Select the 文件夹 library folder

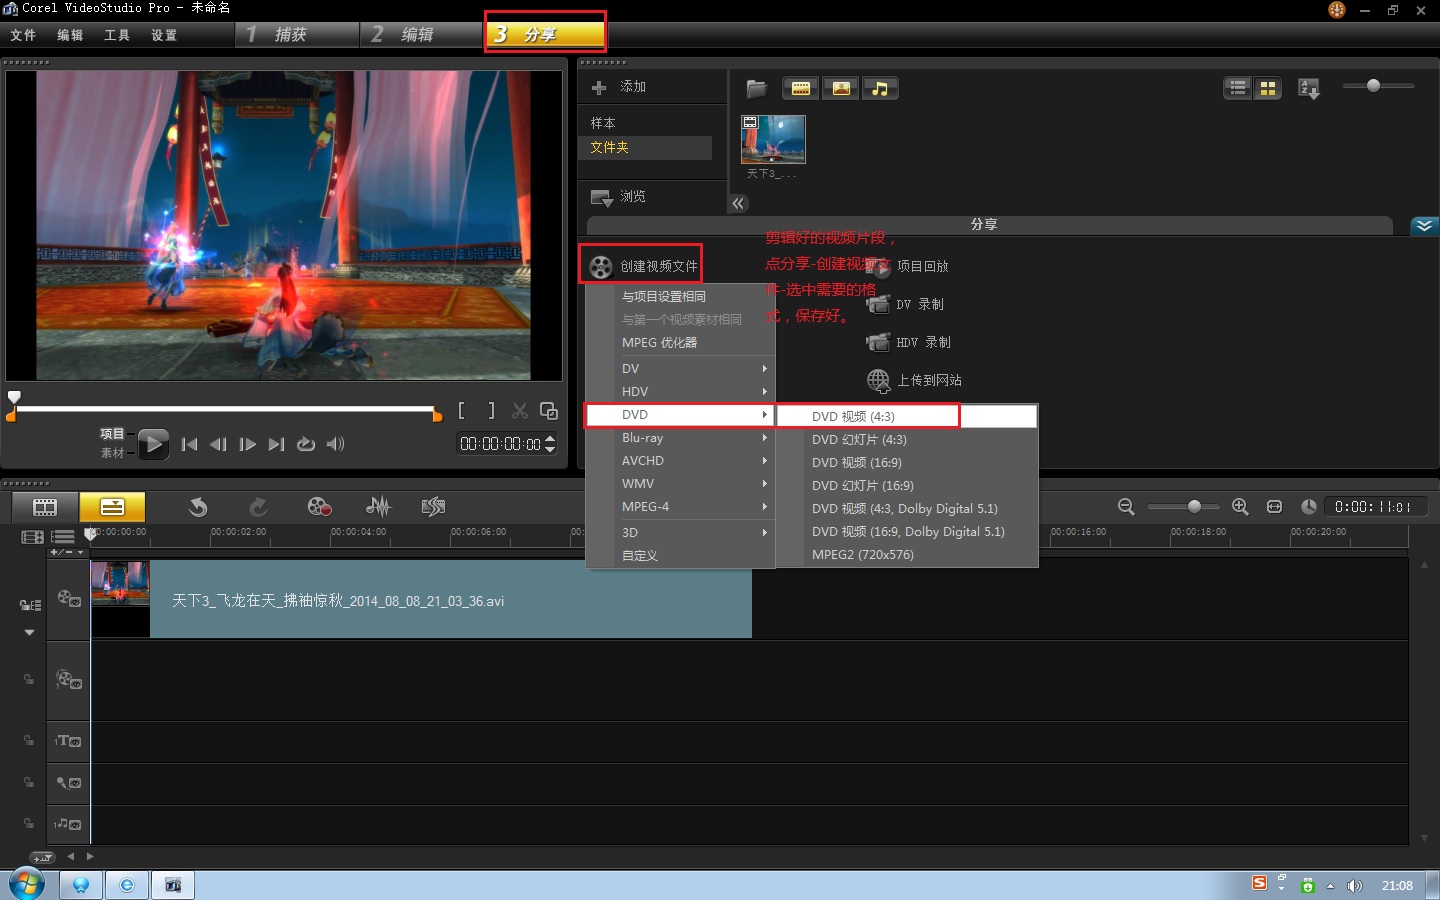tap(645, 148)
